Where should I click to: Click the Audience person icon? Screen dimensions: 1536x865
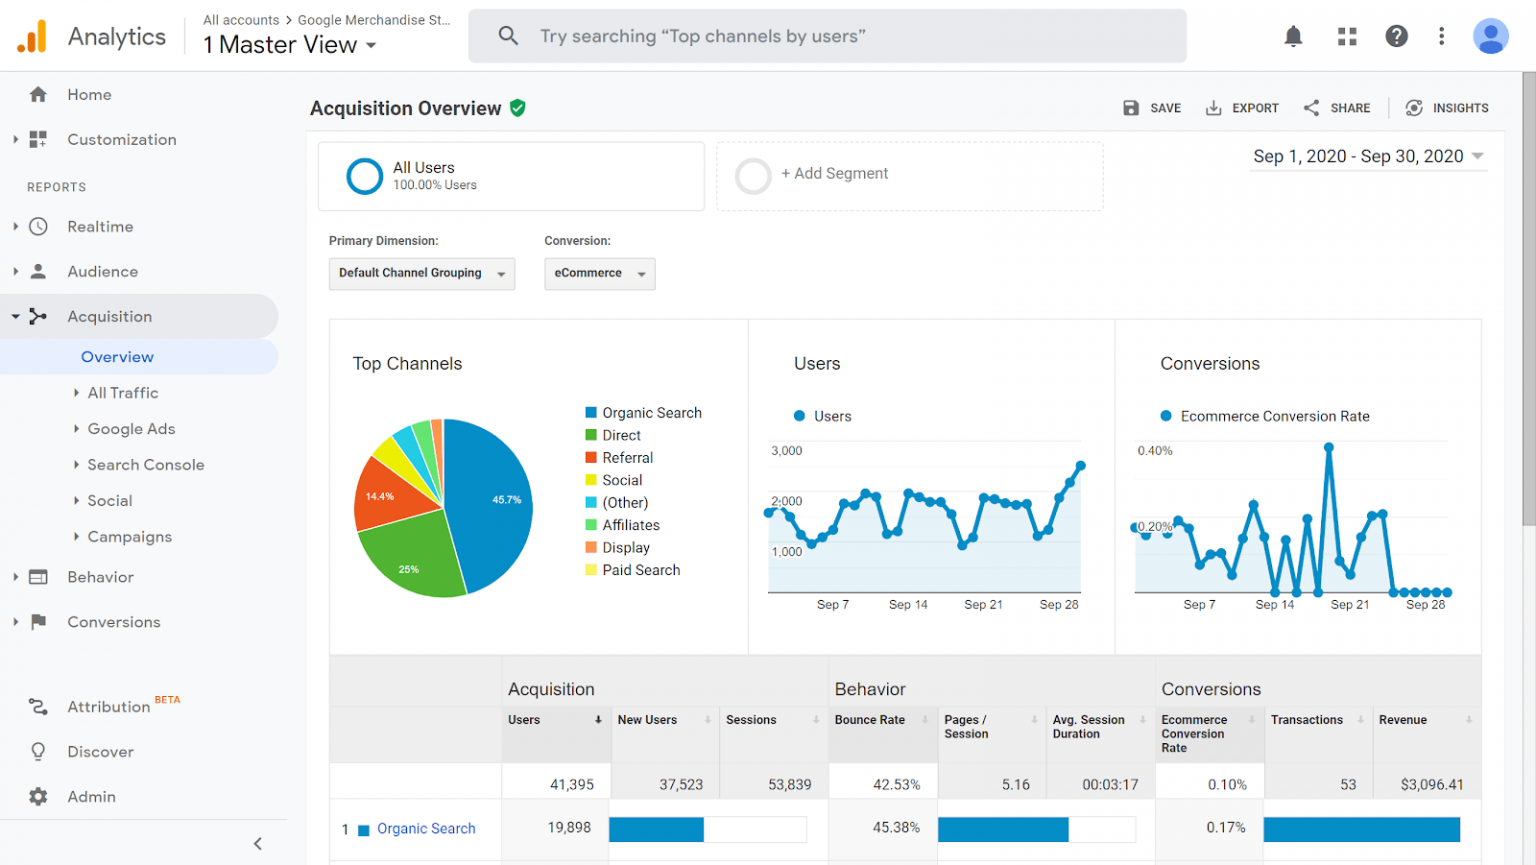(x=38, y=271)
